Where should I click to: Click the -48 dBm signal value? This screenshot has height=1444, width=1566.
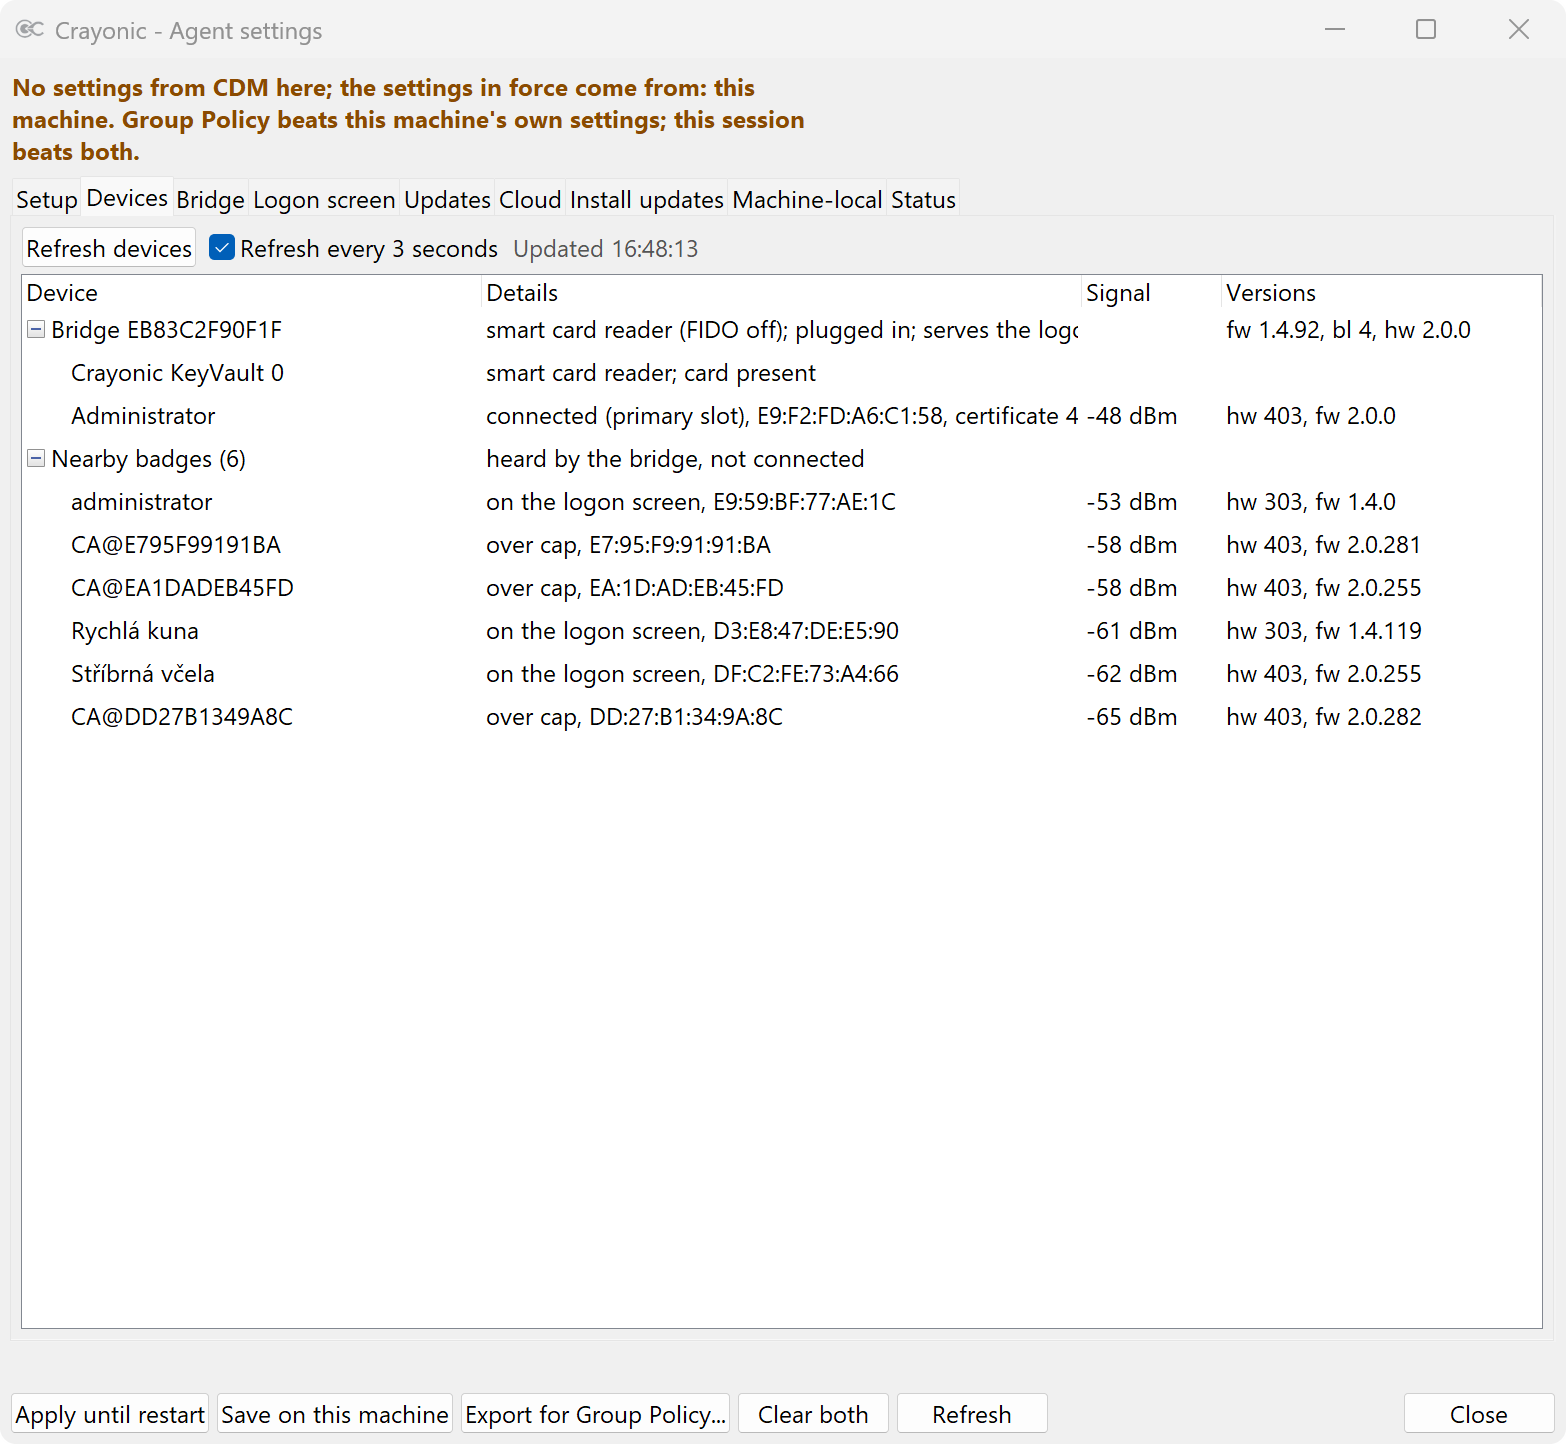point(1132,415)
